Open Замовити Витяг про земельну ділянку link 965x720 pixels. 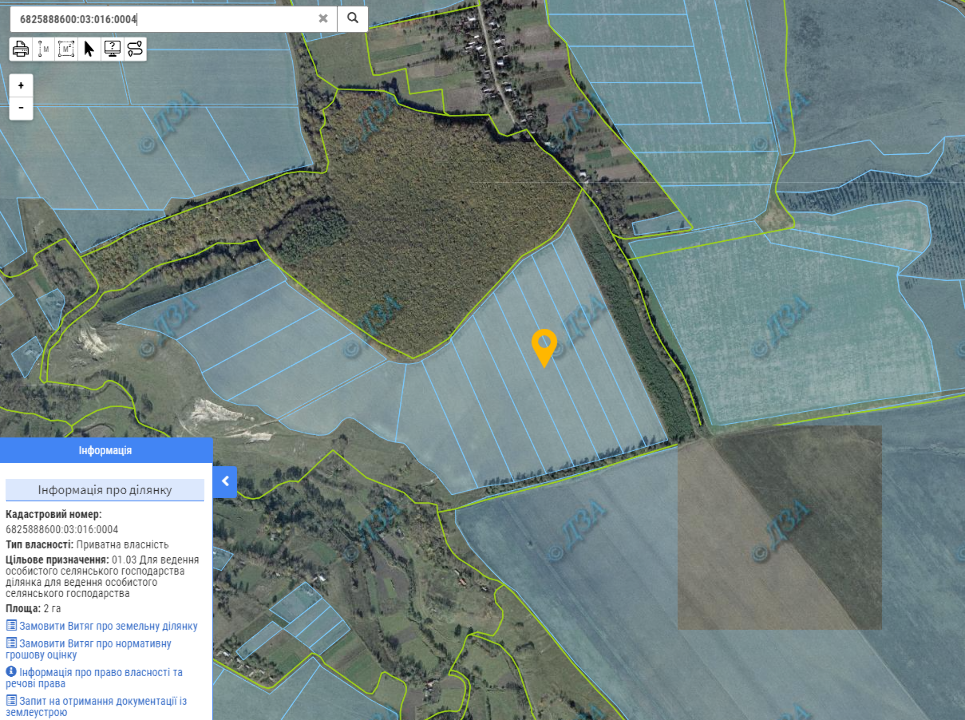coord(108,626)
